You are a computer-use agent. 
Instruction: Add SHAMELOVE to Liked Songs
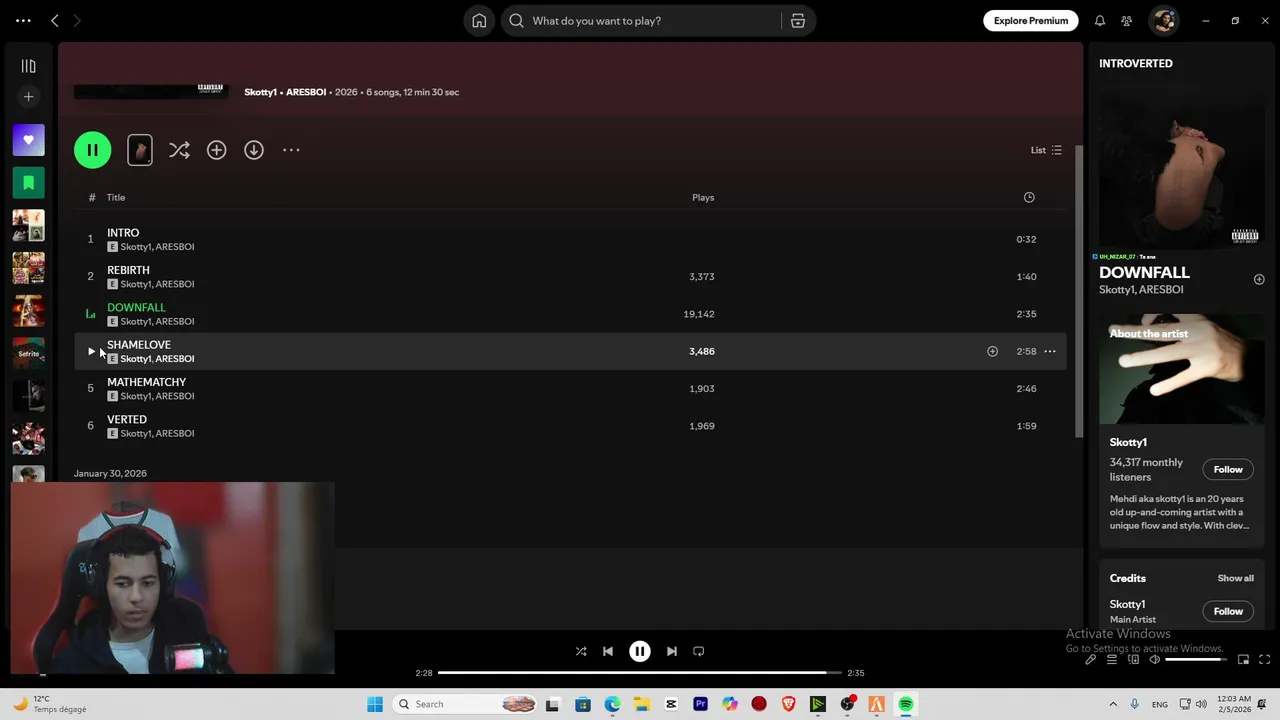coord(992,351)
